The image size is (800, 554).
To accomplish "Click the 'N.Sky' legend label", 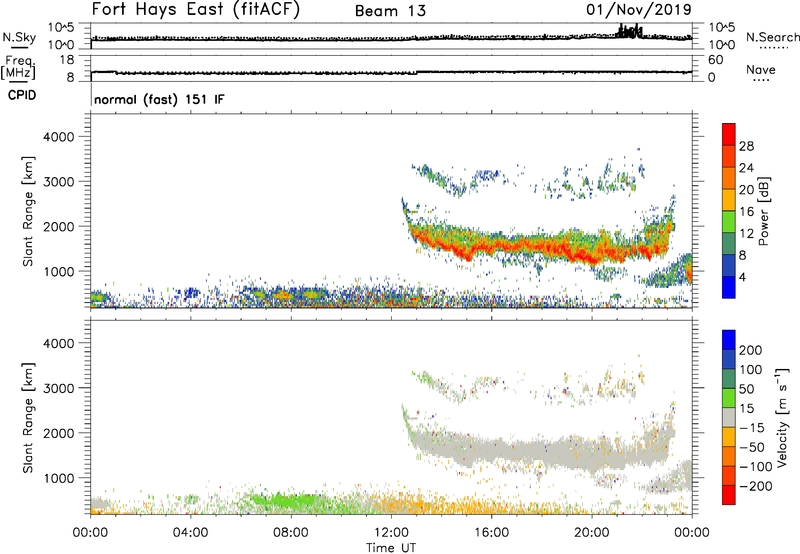I will point(19,37).
